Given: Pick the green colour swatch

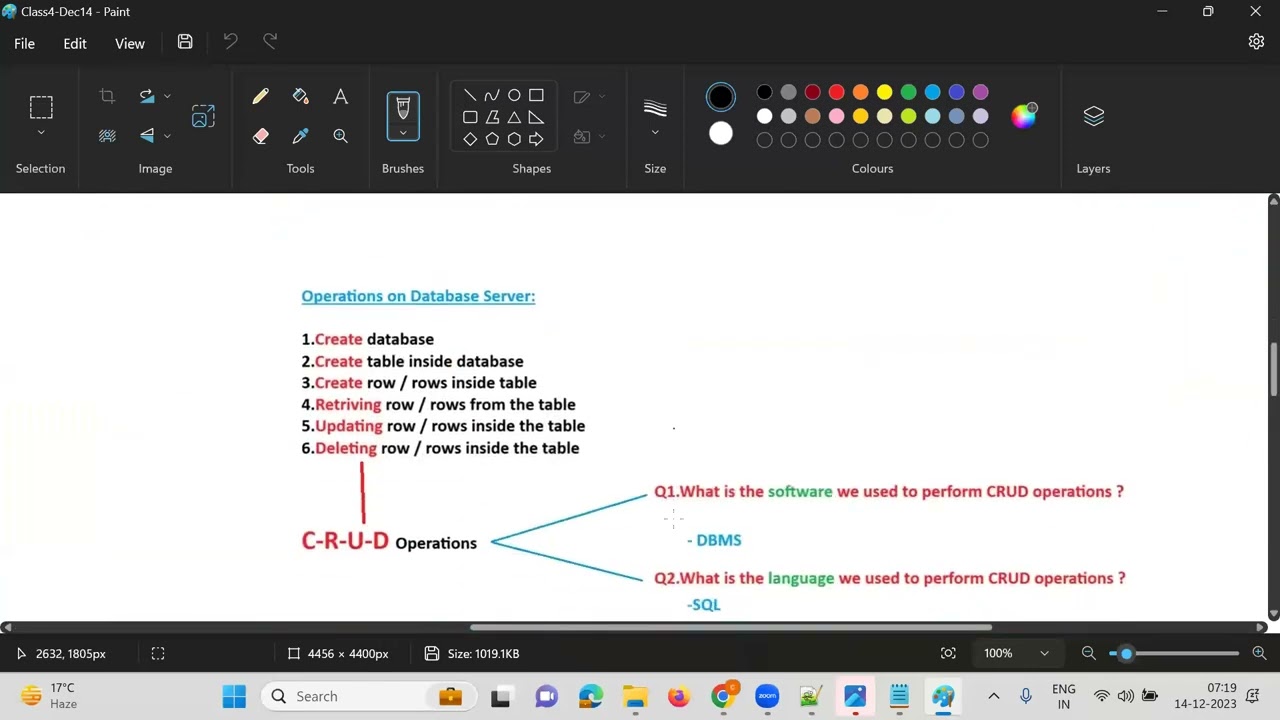Looking at the screenshot, I should (x=908, y=92).
